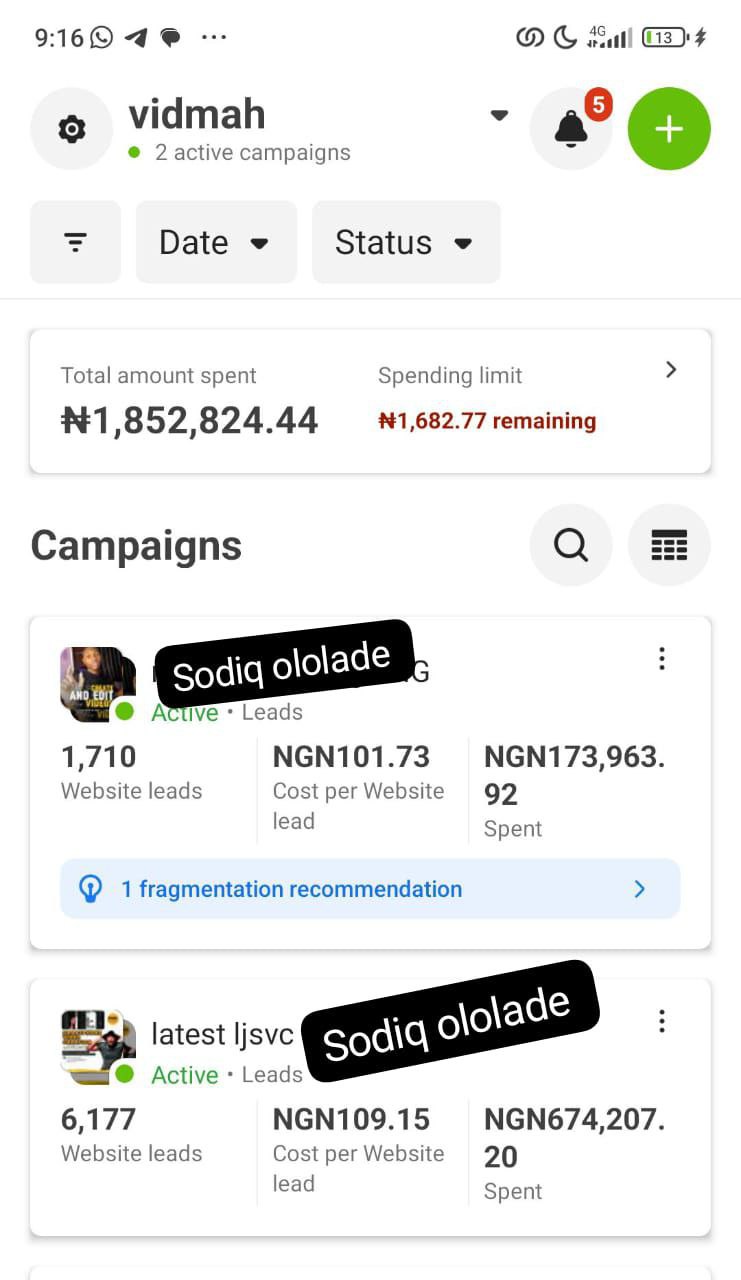Tap the ₦1,682.77 remaining spending limit
Screen dimensions: 741x1280
click(487, 421)
